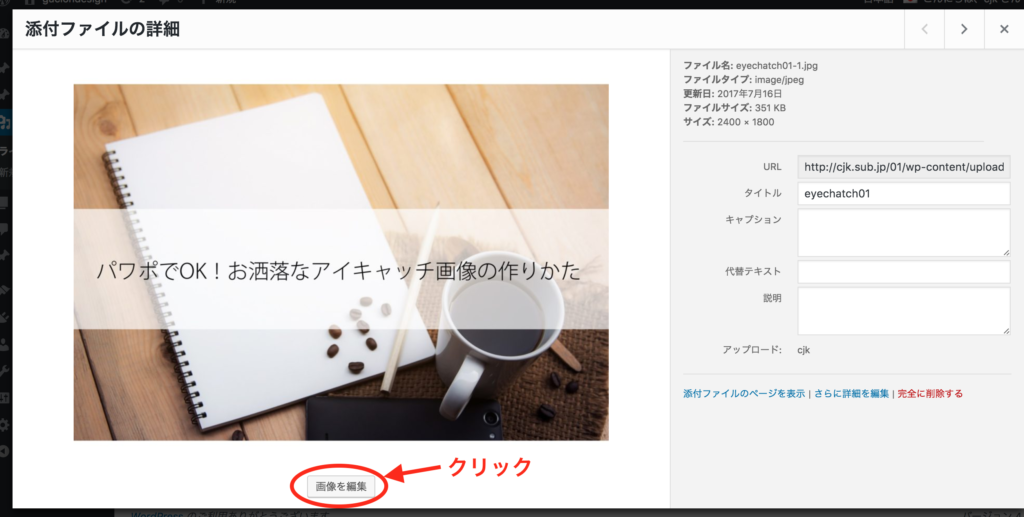
Task: Click the red 完全に削除する link
Action: [930, 394]
